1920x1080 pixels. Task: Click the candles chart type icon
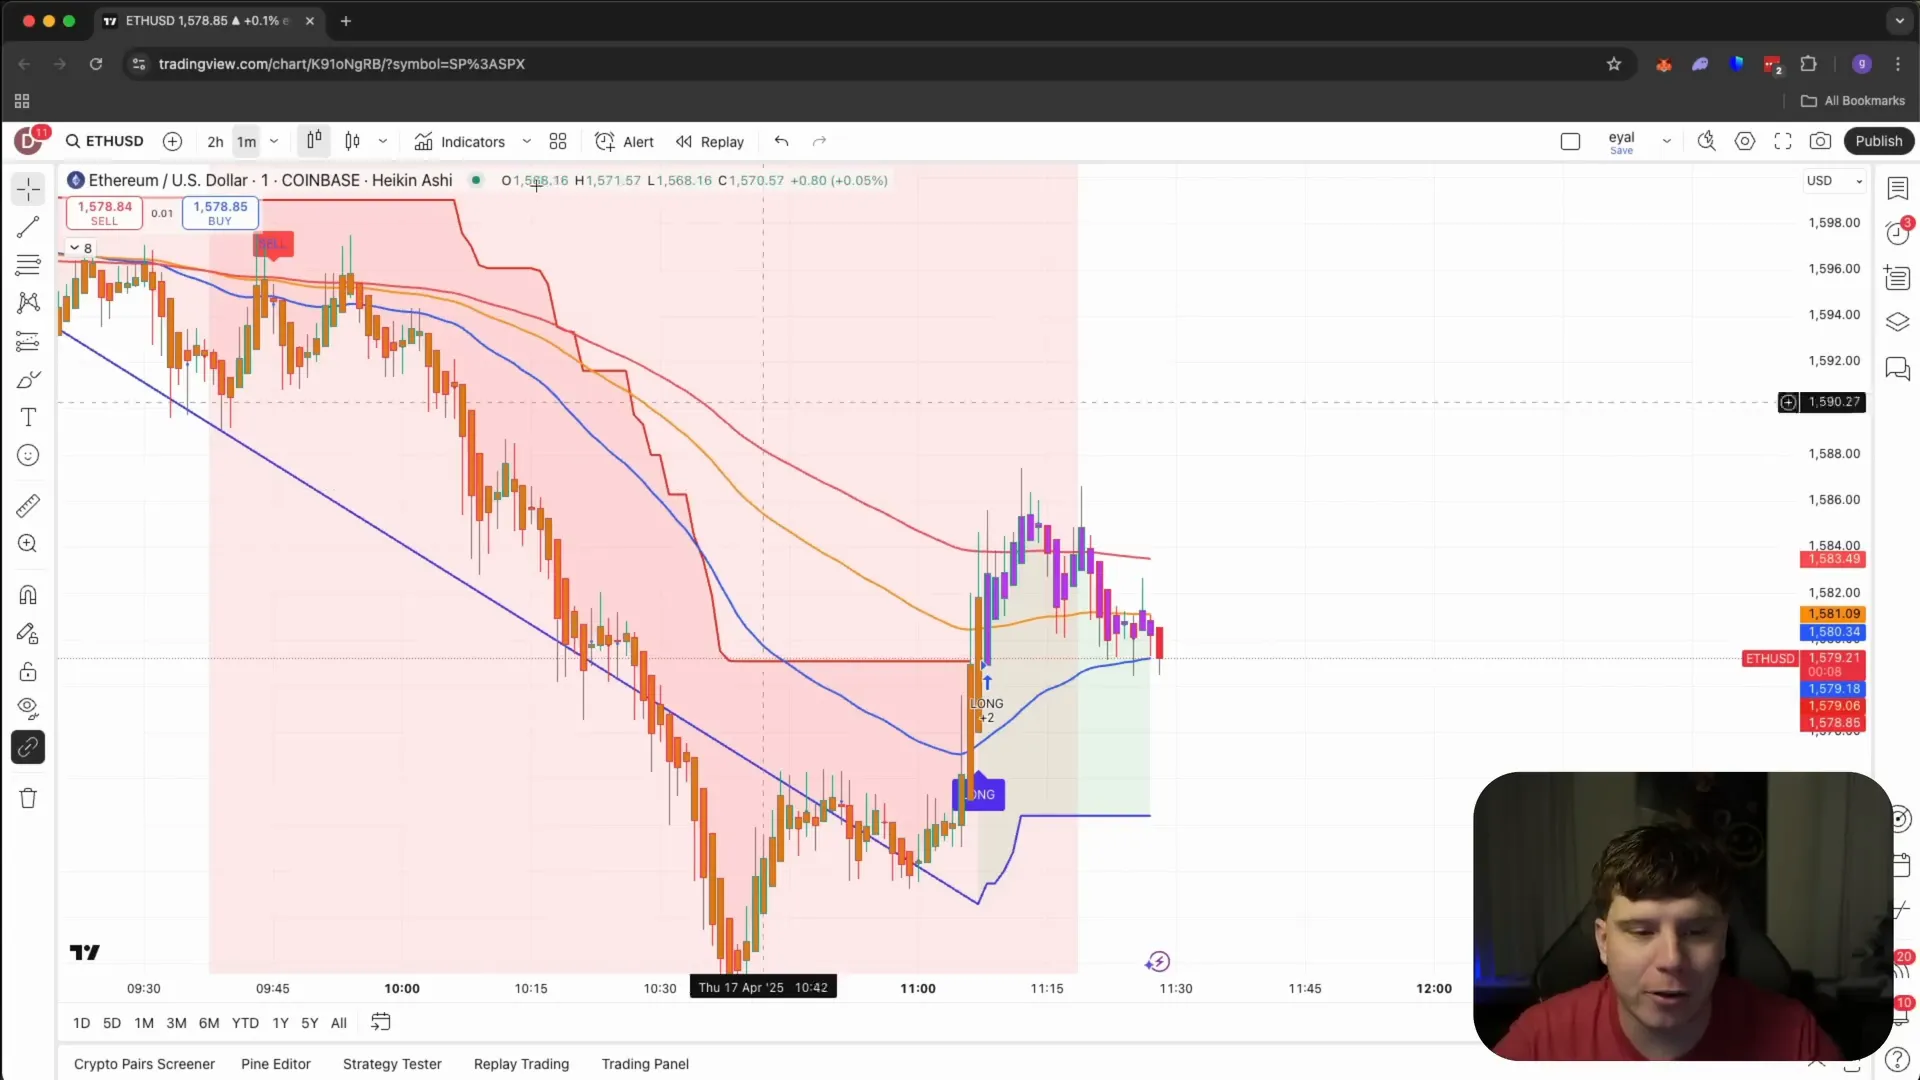pos(352,141)
